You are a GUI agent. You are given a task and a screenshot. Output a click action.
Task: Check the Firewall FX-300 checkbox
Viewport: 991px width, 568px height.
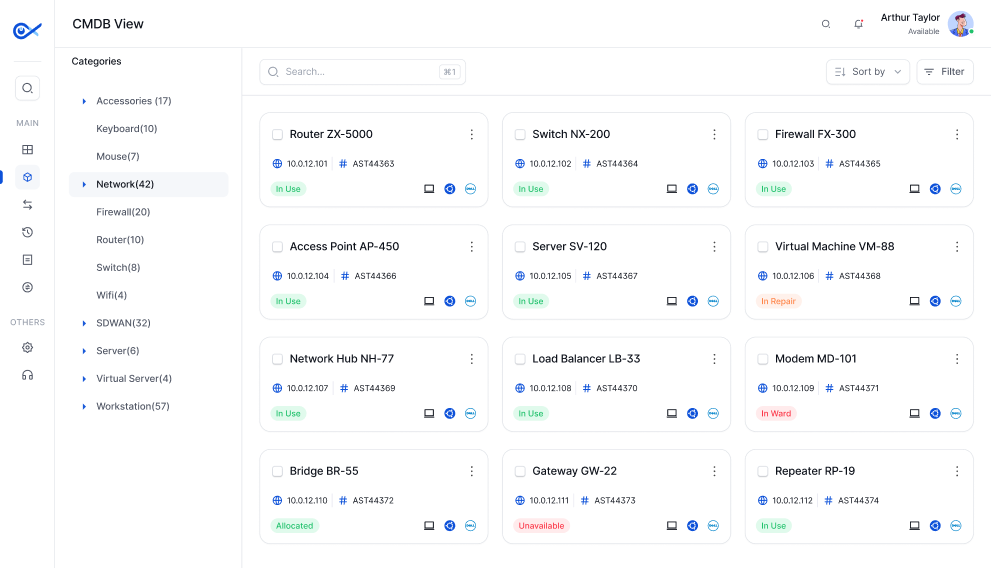763,135
